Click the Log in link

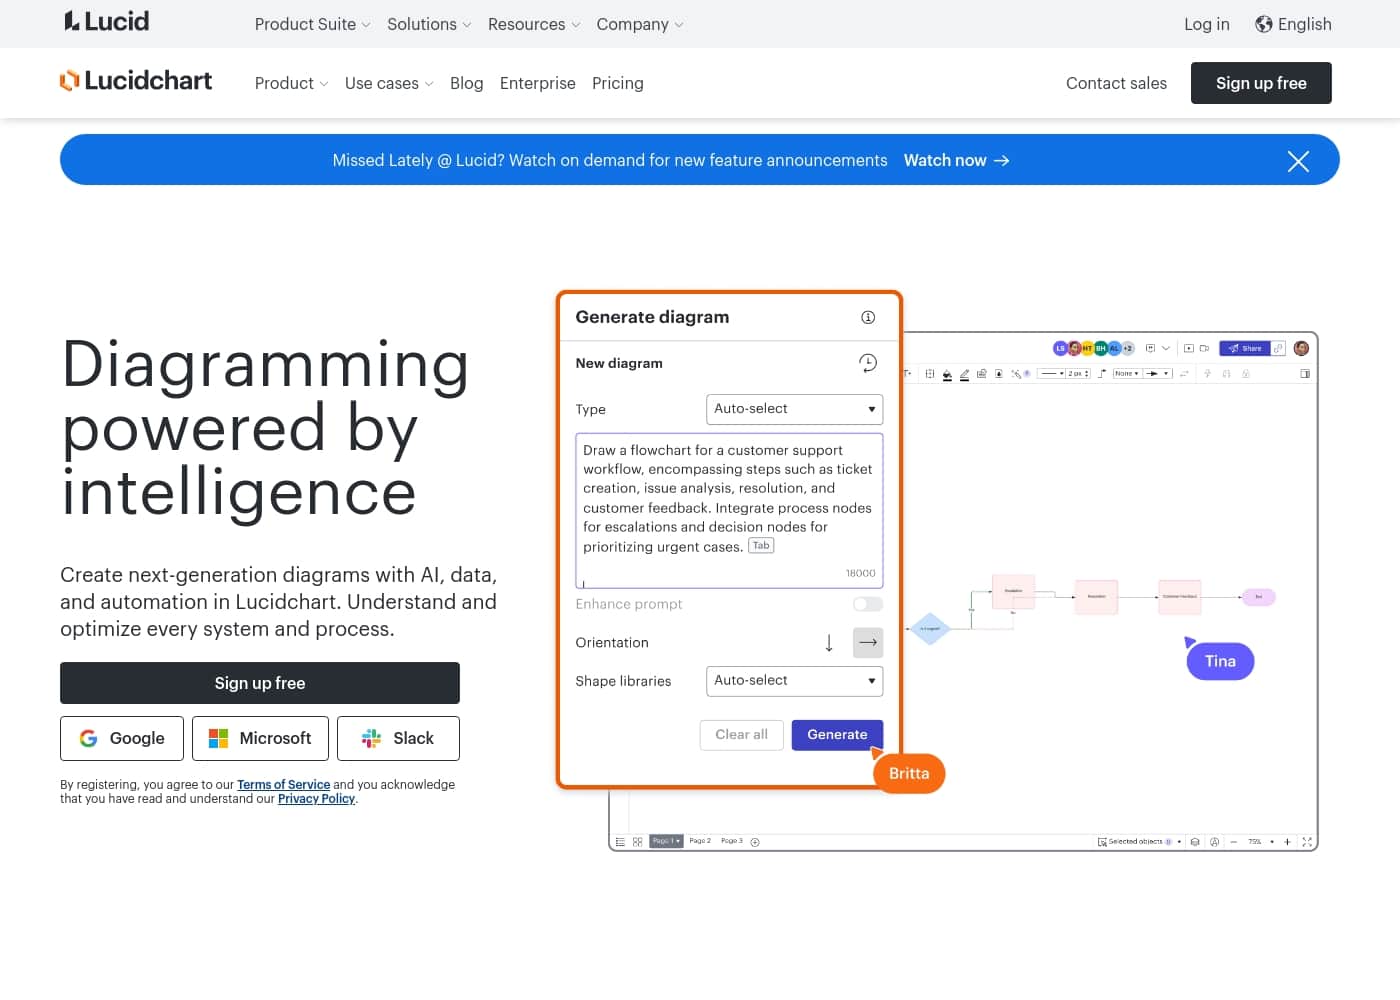pos(1207,24)
